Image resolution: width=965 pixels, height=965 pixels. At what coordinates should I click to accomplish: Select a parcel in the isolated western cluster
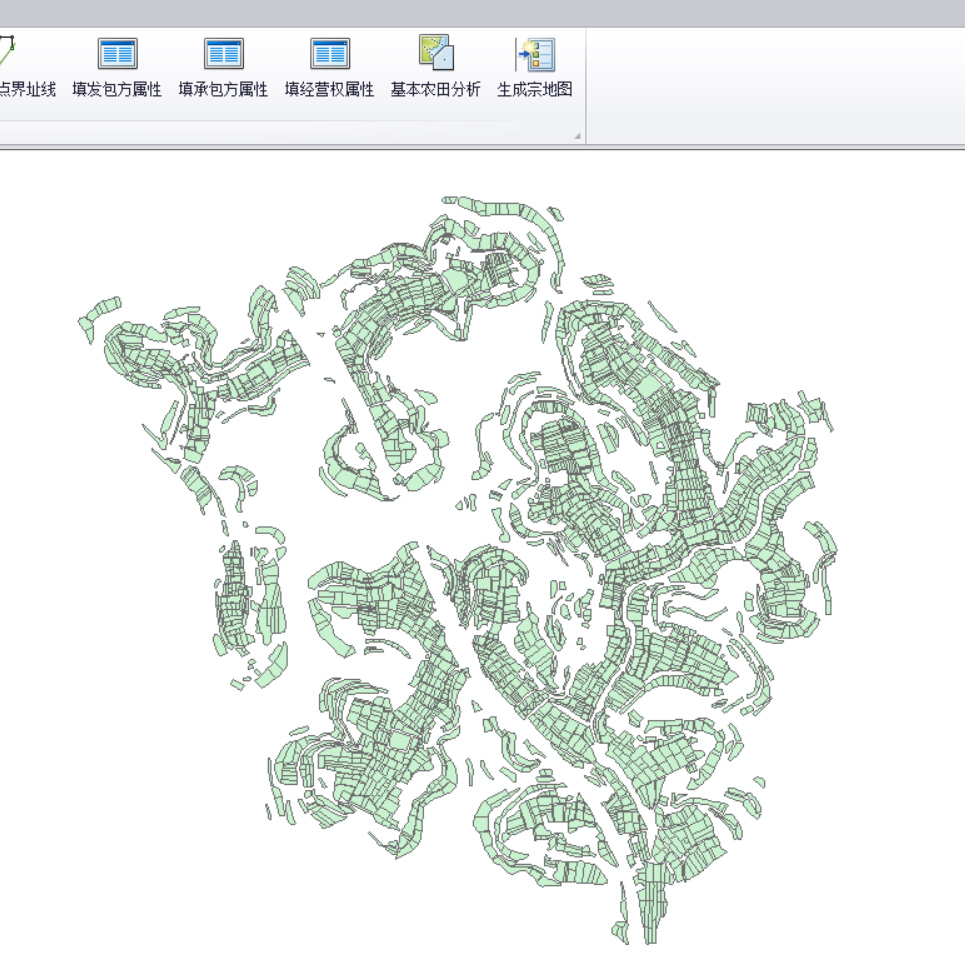(x=236, y=600)
